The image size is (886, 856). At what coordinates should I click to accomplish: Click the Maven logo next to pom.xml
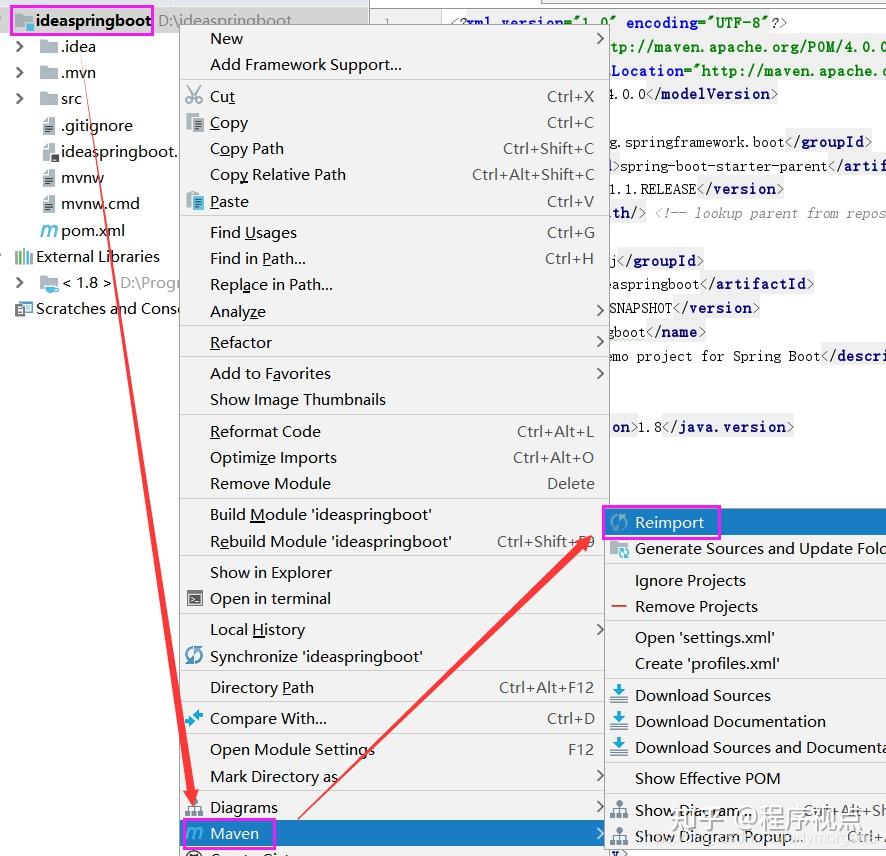(50, 230)
